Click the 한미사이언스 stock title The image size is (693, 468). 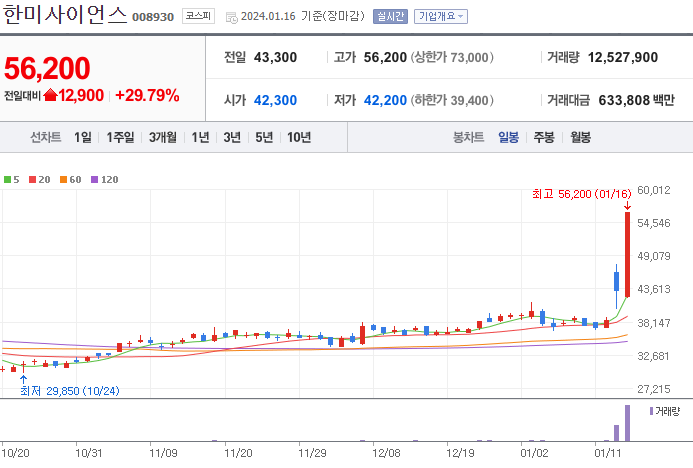65,15
